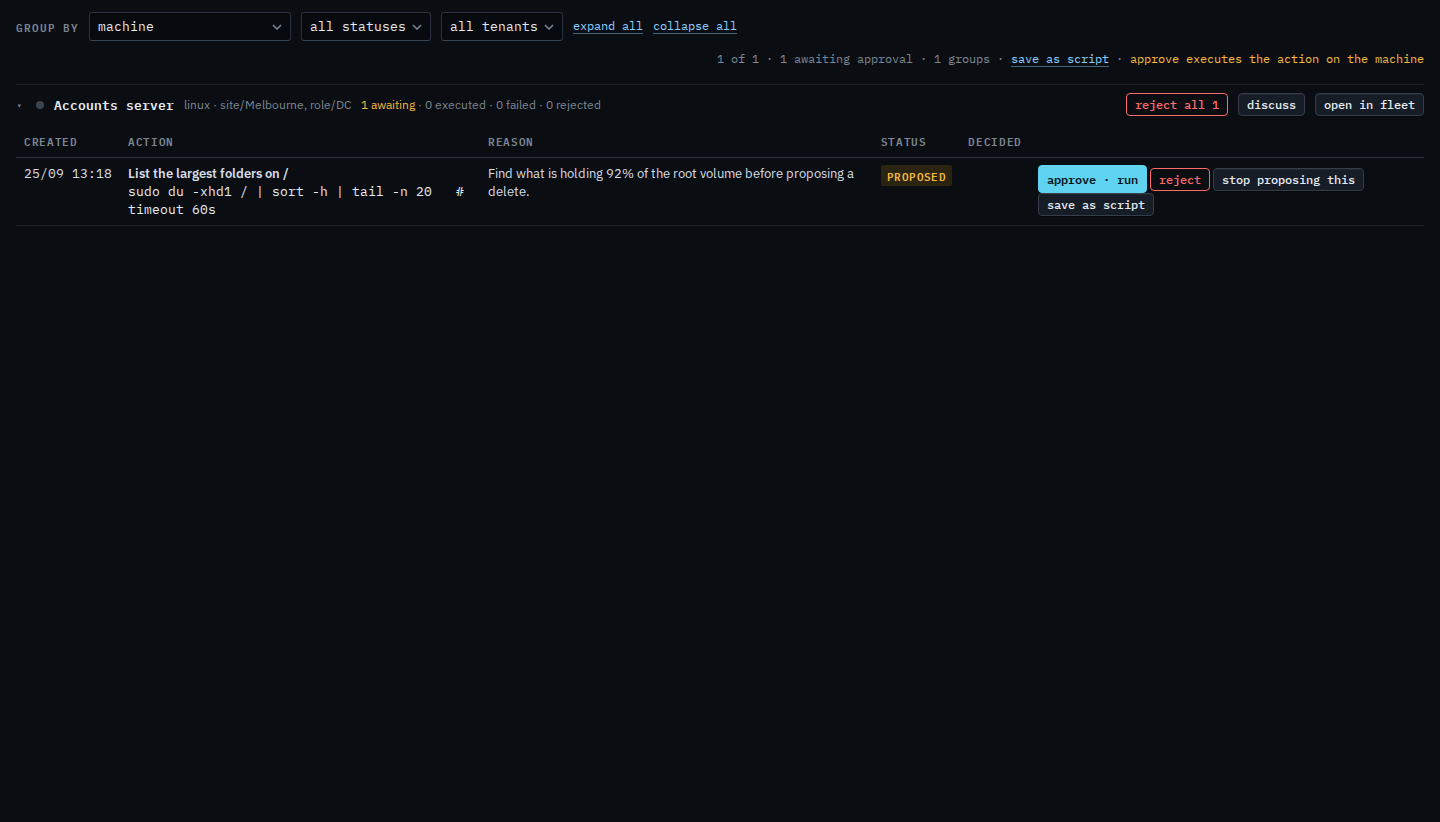The height and width of the screenshot is (822, 1440).
Task: Click the 0 executed count
Action: point(455,105)
